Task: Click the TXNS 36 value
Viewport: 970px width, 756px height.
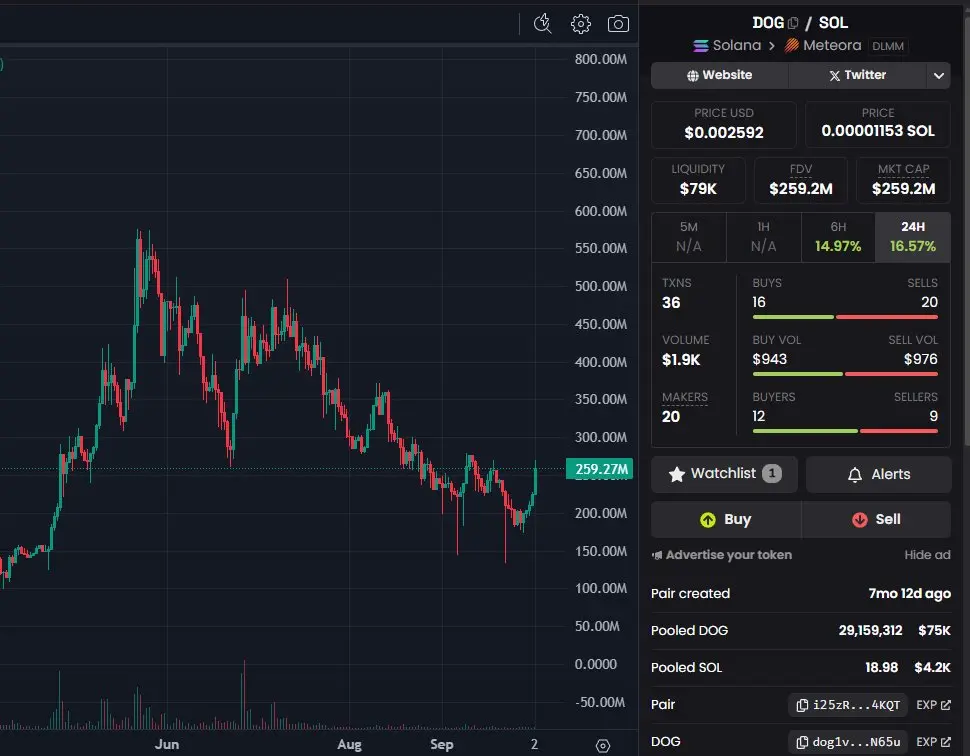Action: click(x=671, y=303)
